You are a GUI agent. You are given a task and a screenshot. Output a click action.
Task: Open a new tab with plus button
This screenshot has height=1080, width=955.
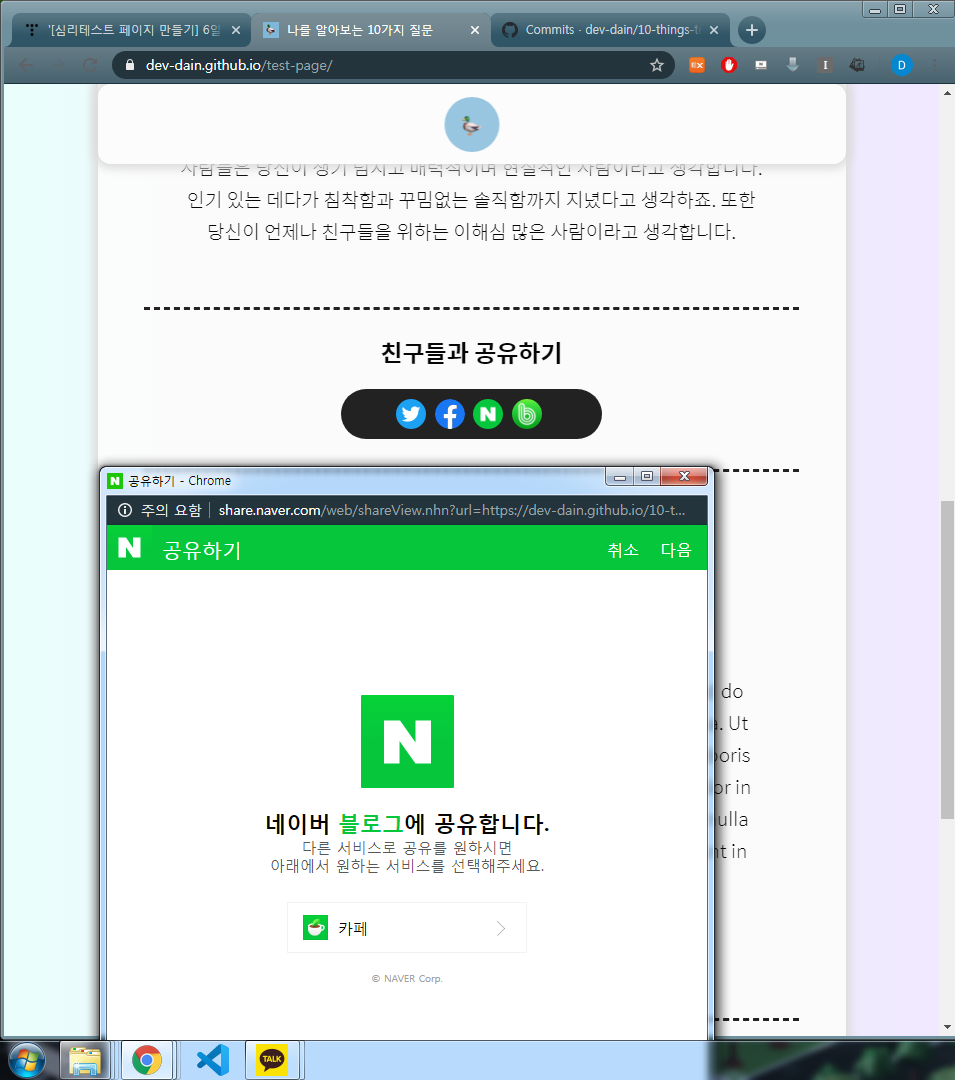(752, 30)
